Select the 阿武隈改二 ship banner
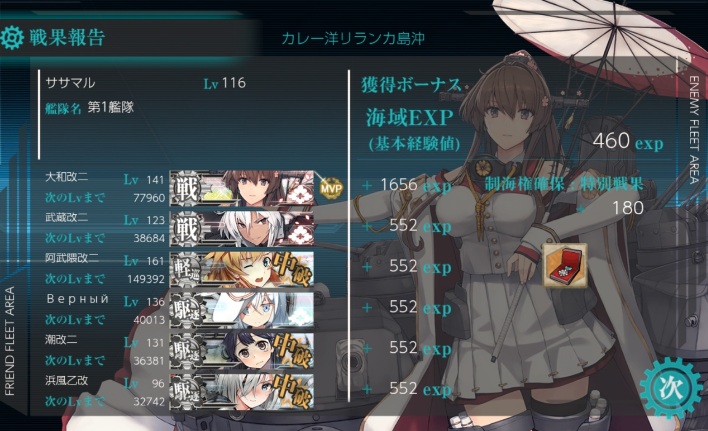The height and width of the screenshot is (431, 708). tap(242, 269)
